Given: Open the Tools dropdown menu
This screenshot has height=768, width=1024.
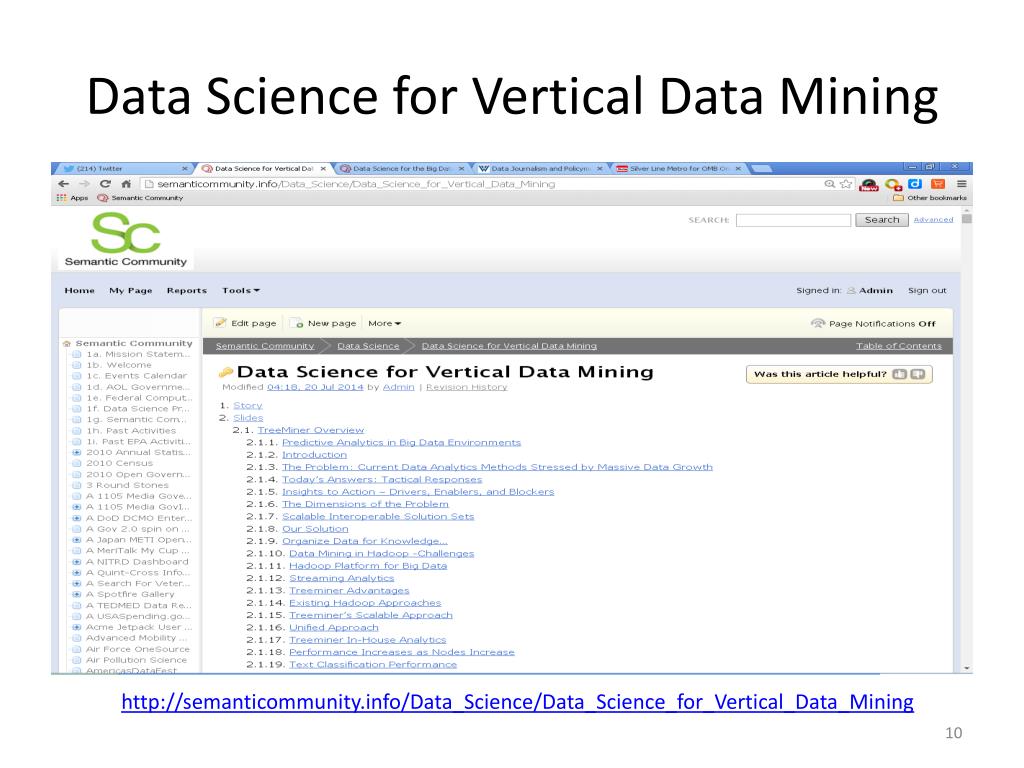Looking at the screenshot, I should [x=240, y=291].
